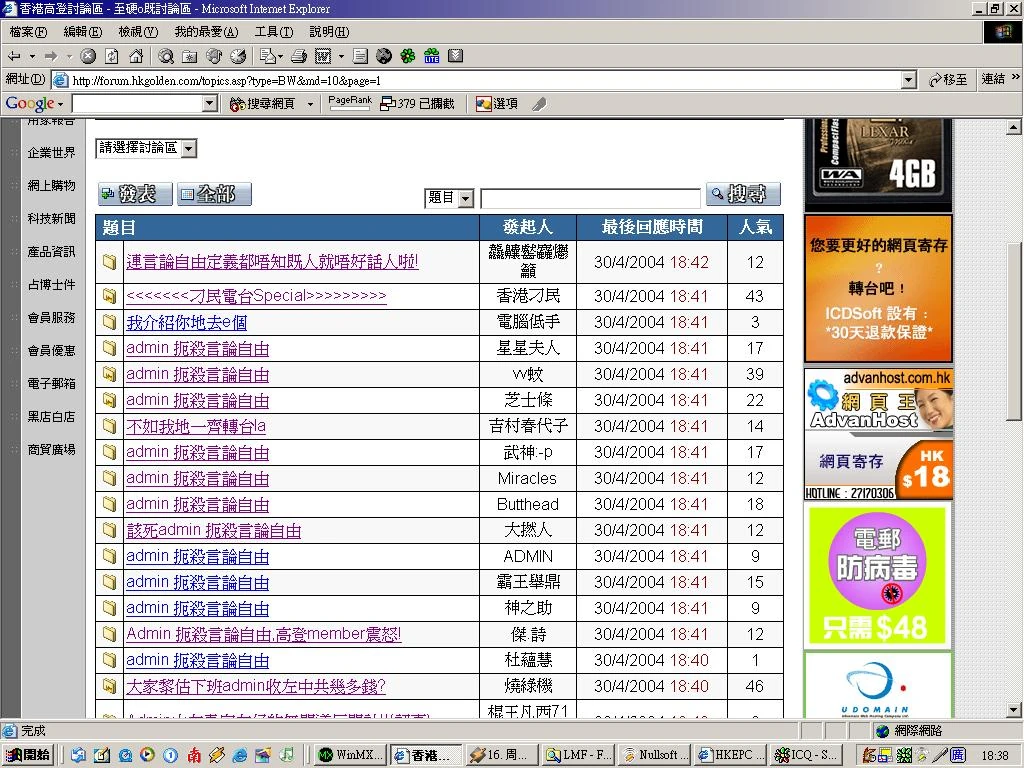The width and height of the screenshot is (1024, 768).
Task: Expand the Google search box history dropdown
Action: pos(210,104)
